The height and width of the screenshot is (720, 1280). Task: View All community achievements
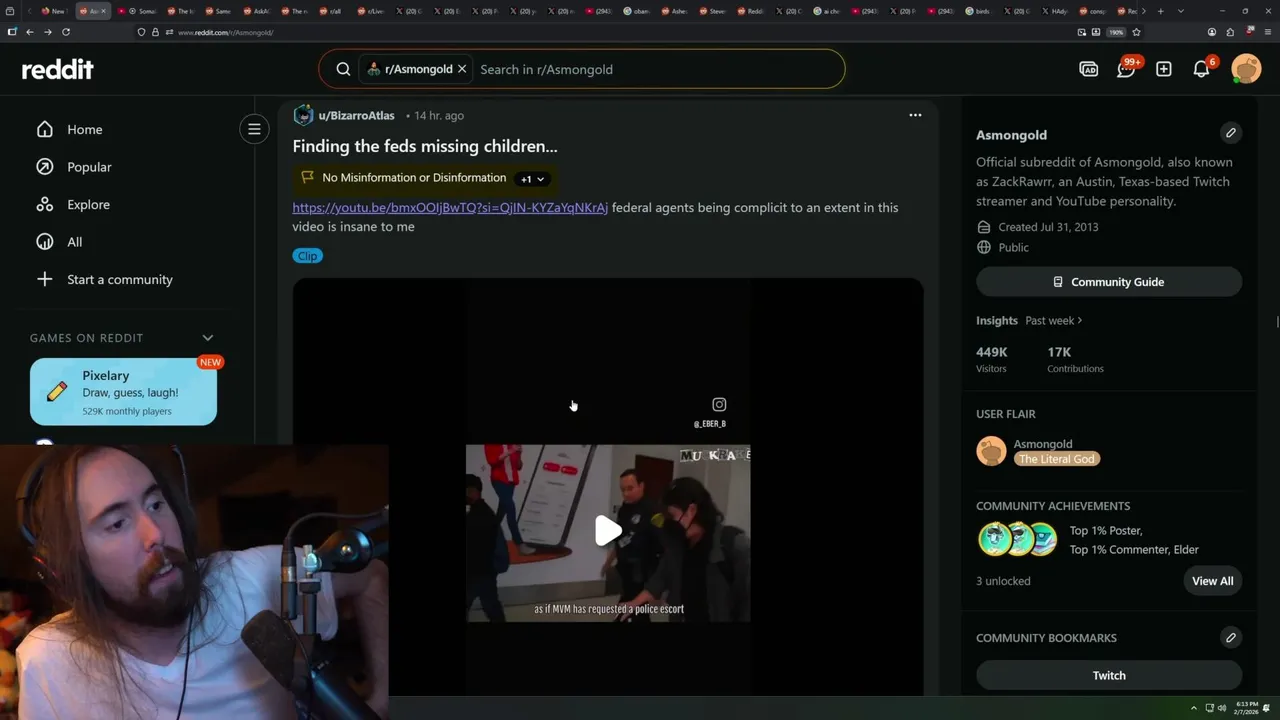1212,581
